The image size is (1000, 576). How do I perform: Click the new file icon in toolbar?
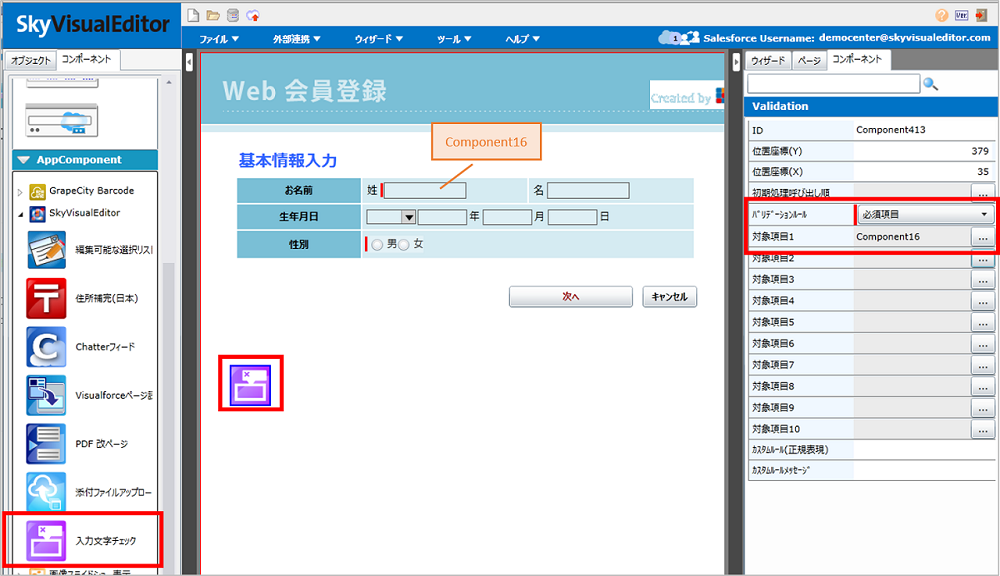[x=193, y=15]
